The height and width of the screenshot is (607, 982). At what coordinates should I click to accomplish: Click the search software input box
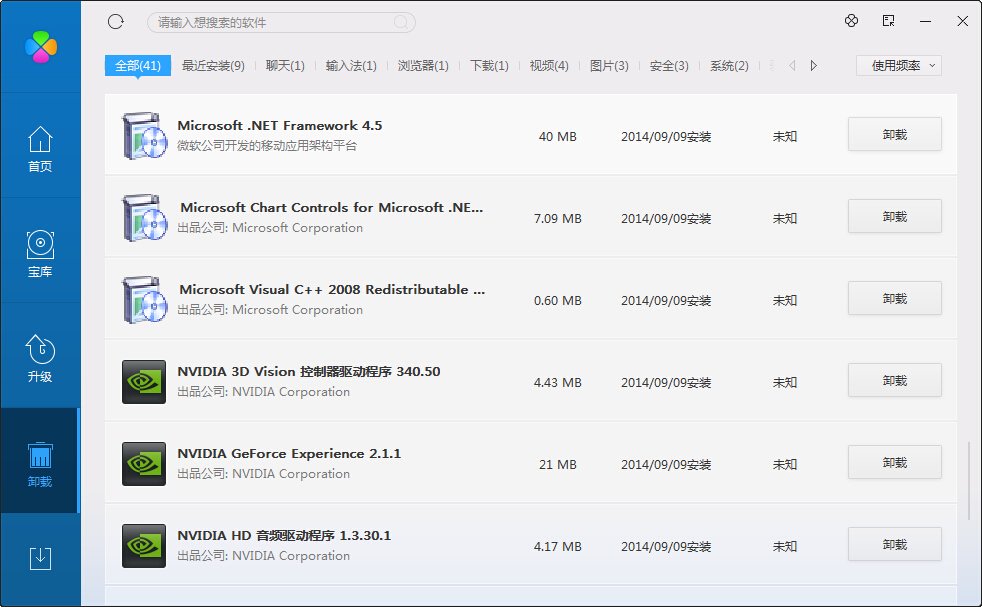click(280, 21)
